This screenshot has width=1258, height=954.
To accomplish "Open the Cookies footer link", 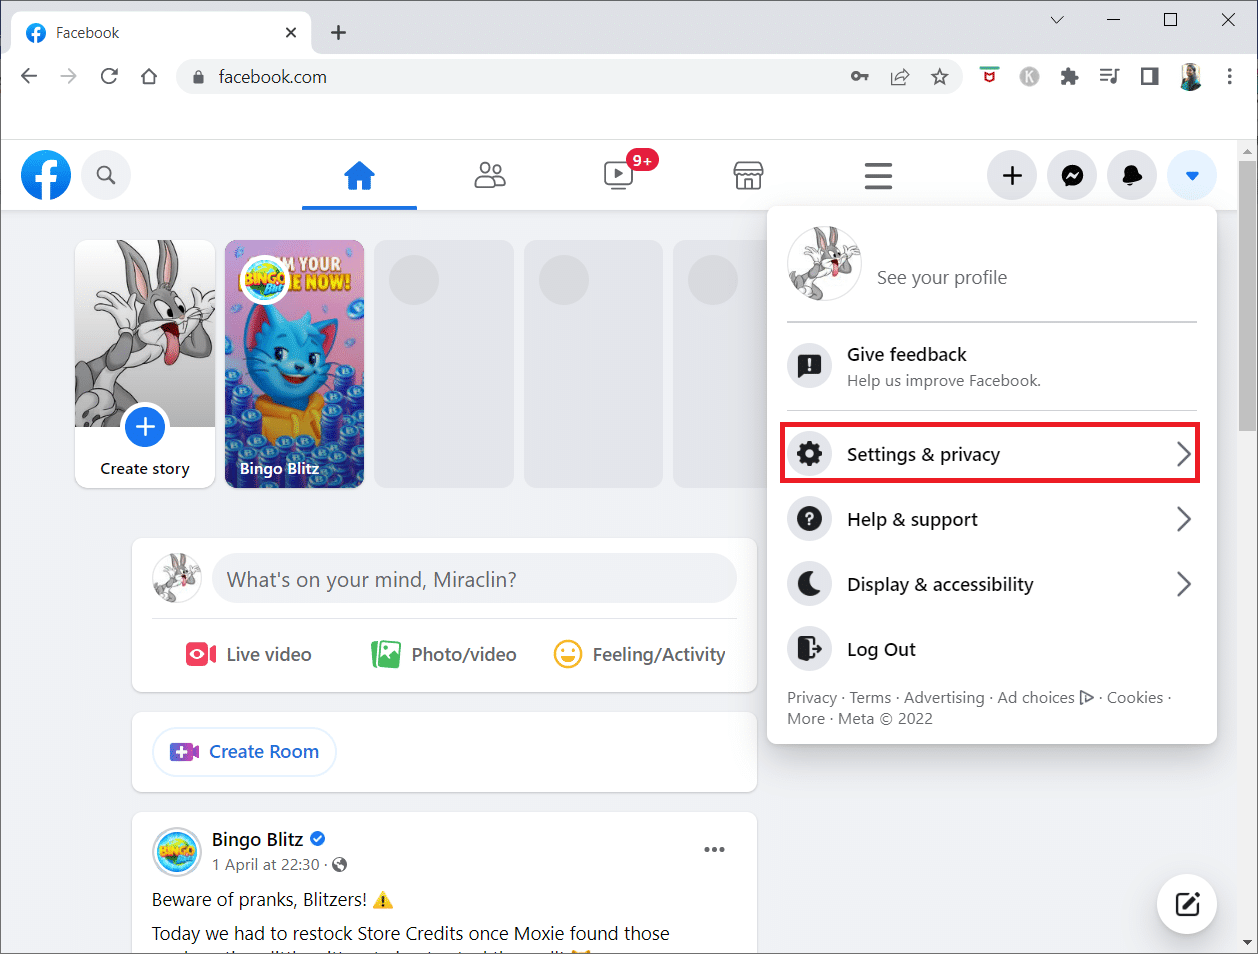I will 1135,698.
